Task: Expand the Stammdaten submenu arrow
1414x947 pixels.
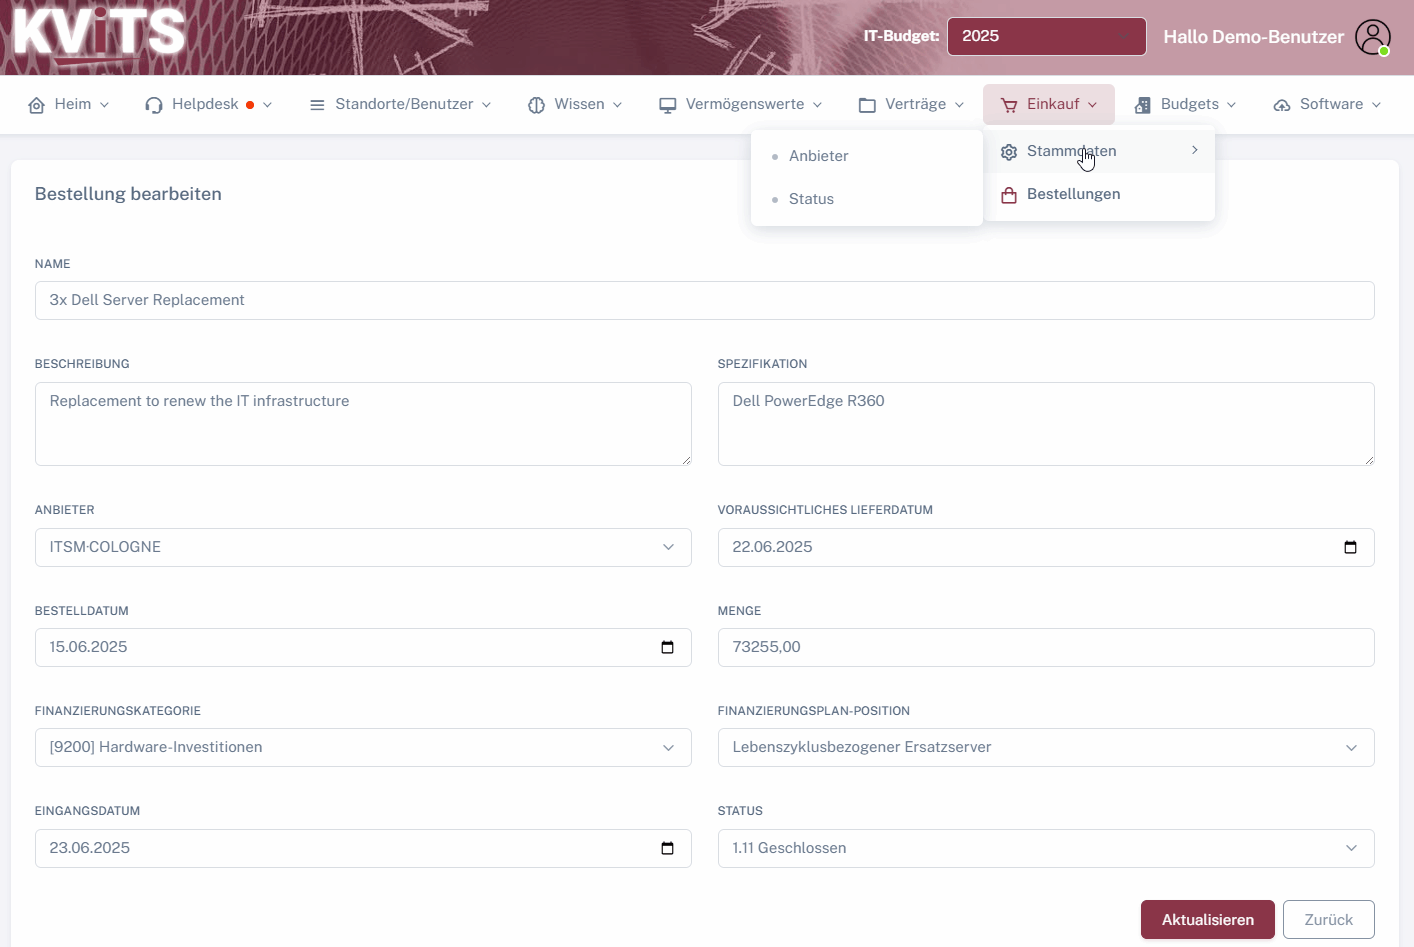Action: coord(1195,150)
